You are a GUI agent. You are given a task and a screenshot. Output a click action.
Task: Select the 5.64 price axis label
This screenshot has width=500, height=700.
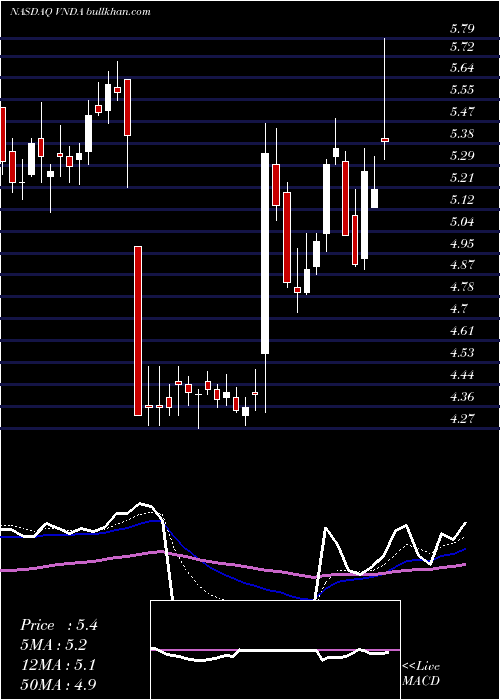[x=462, y=68]
